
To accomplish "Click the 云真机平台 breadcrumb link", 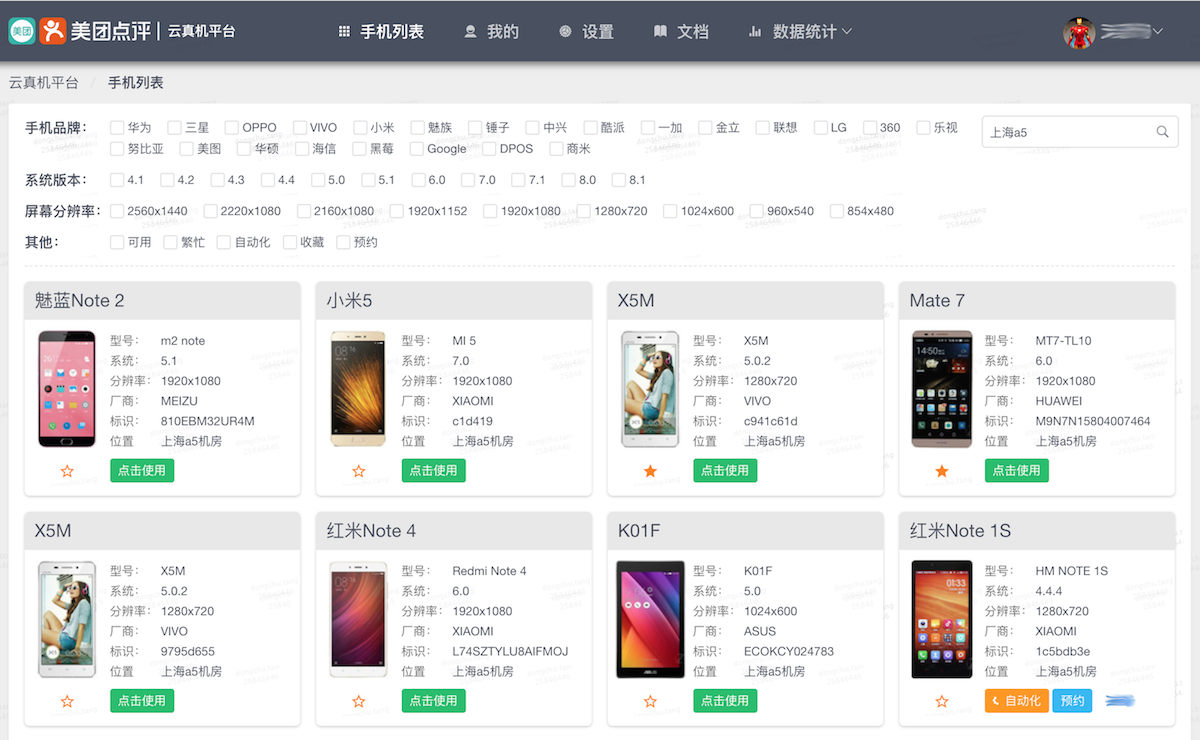I will click(x=44, y=83).
